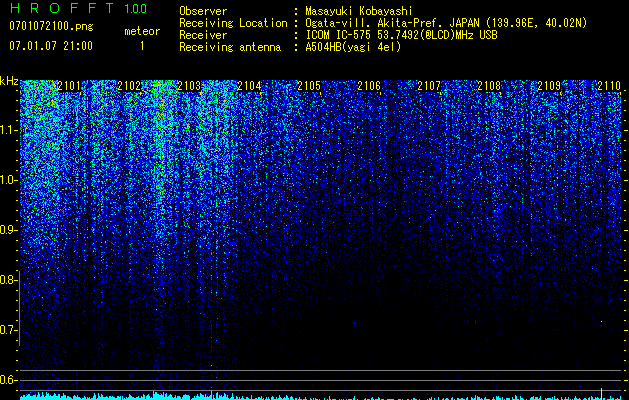Click the date stamp 07.01.07 21:00

point(51,46)
